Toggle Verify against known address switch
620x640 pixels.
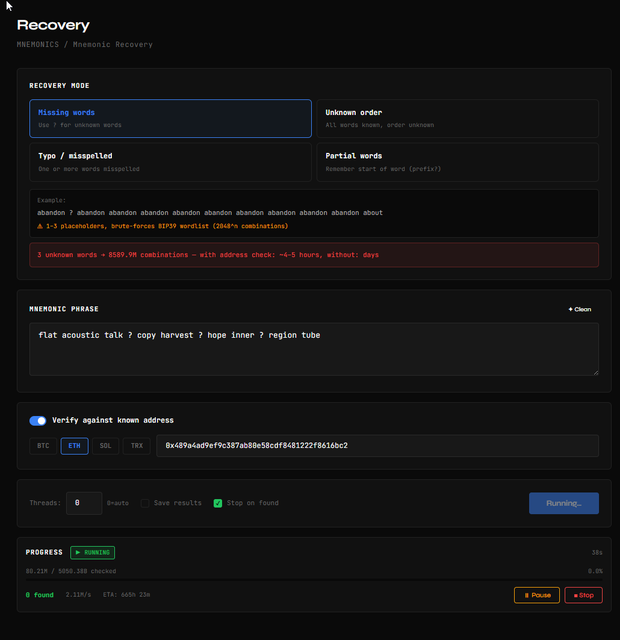point(38,420)
